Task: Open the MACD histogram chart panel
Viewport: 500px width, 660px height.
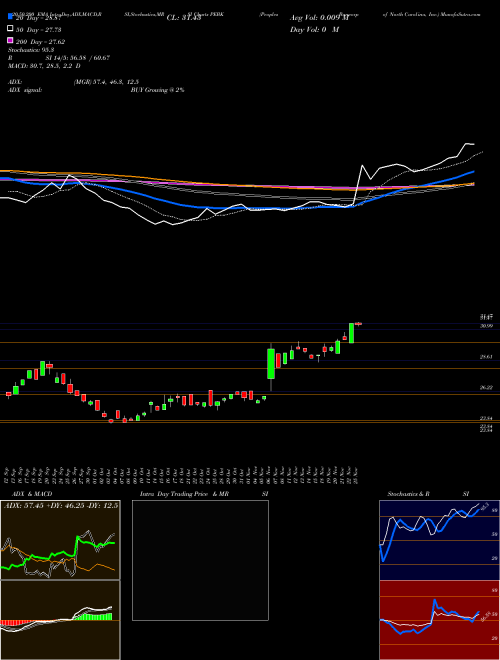Action: click(60, 620)
